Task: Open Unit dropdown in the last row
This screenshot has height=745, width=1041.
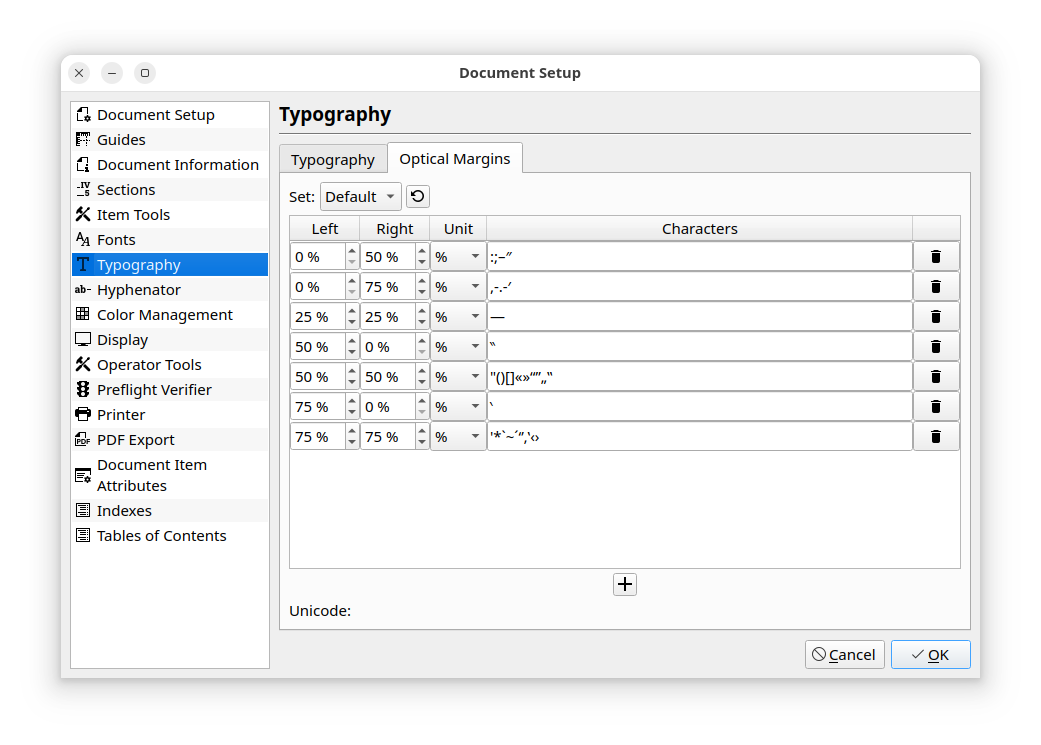Action: [458, 437]
